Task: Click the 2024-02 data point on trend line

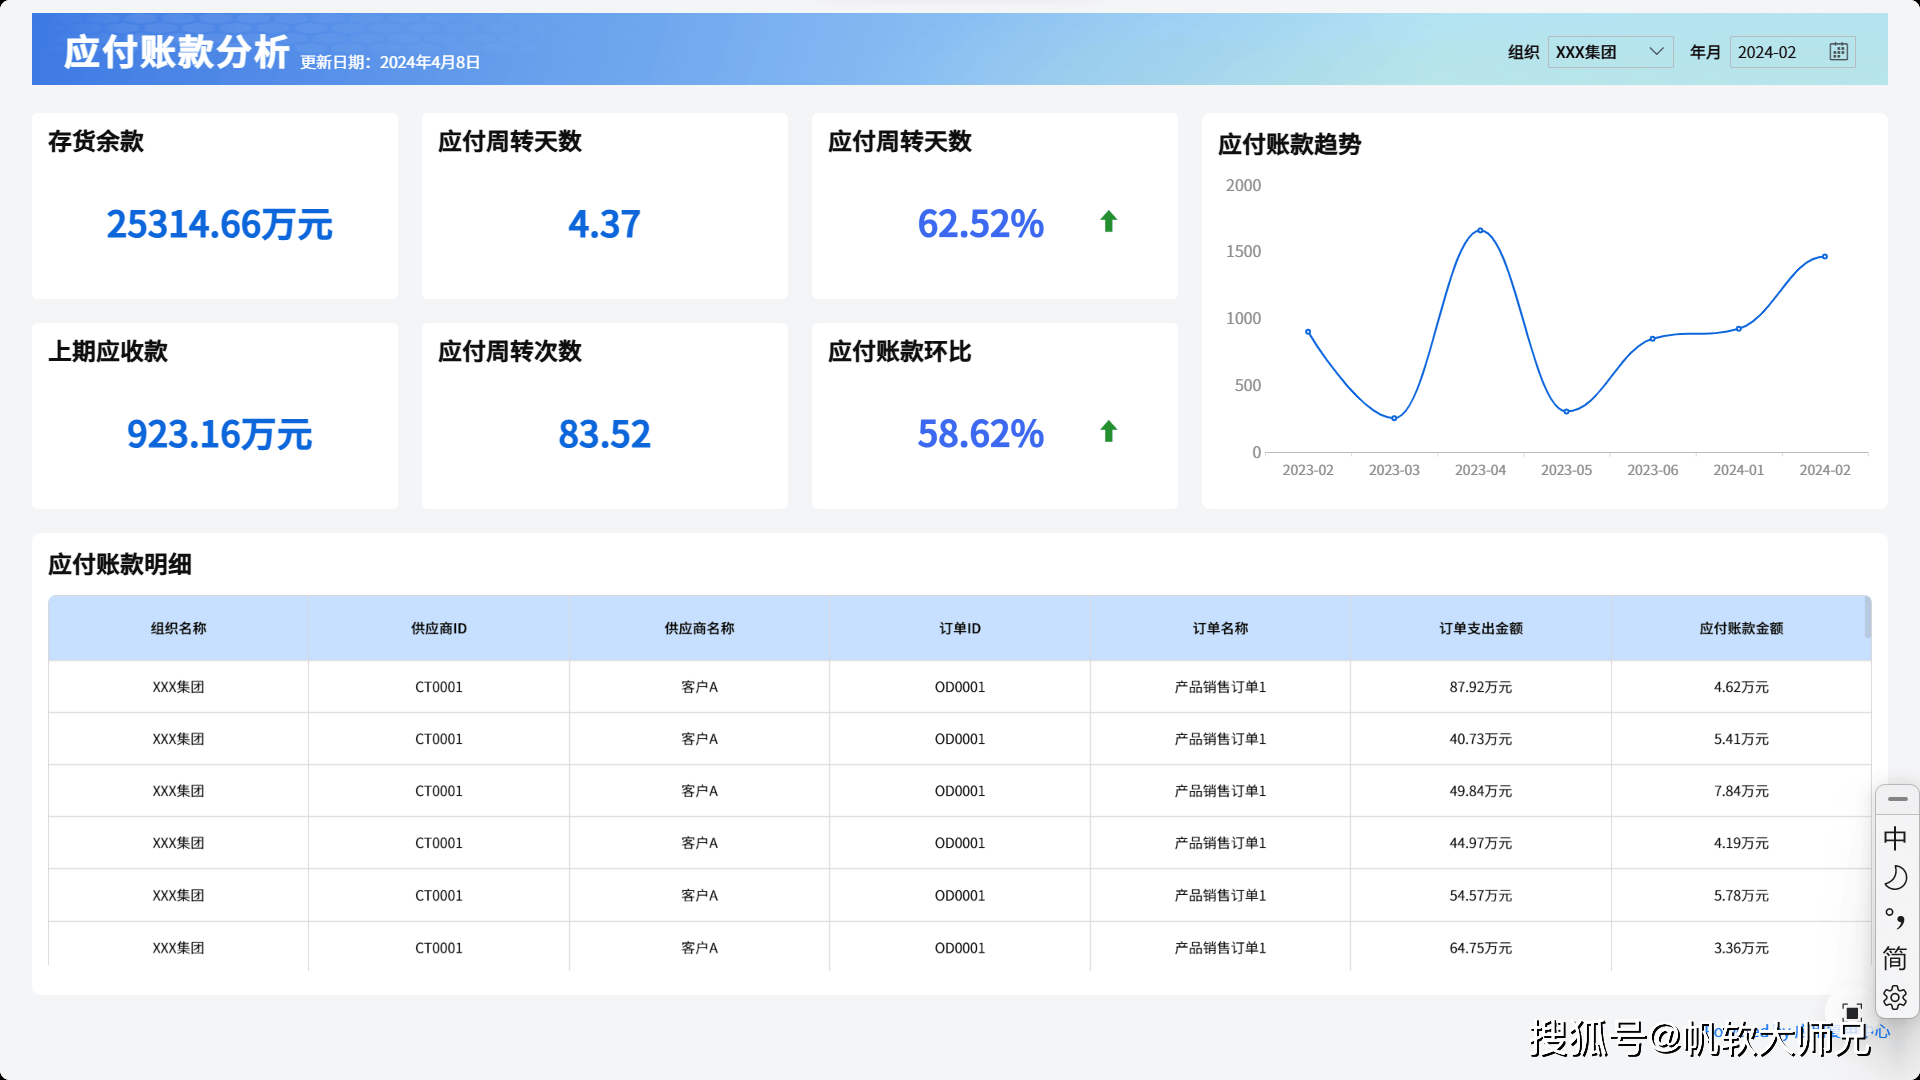Action: [1825, 257]
